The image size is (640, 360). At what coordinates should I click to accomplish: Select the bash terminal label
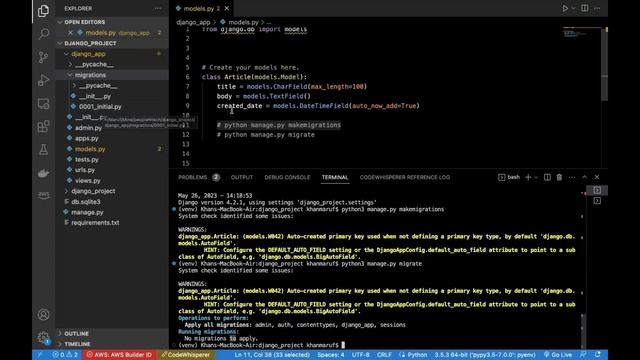[x=509, y=177]
